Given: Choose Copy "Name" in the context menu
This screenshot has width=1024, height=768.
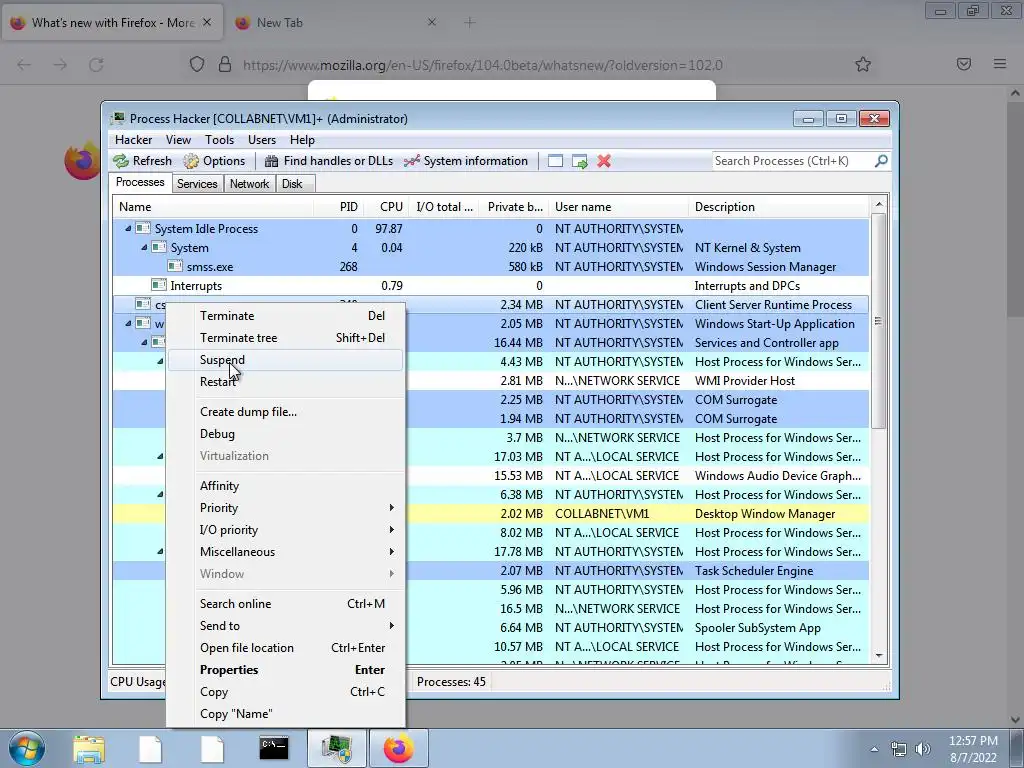Looking at the screenshot, I should 285,714.
